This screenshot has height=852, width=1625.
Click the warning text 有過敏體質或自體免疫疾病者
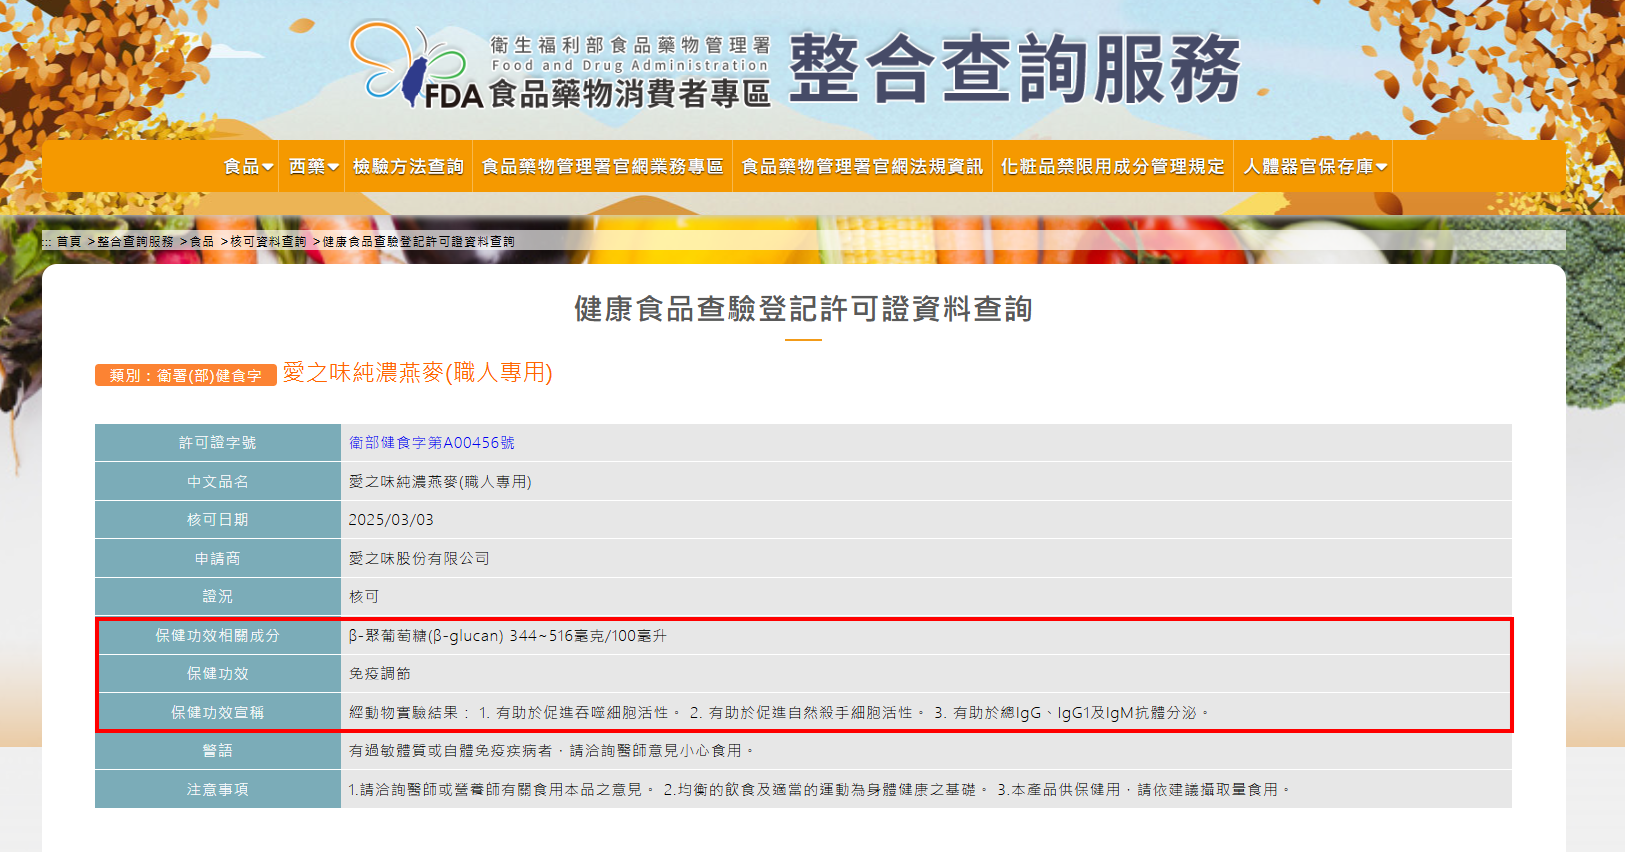[x=551, y=751]
